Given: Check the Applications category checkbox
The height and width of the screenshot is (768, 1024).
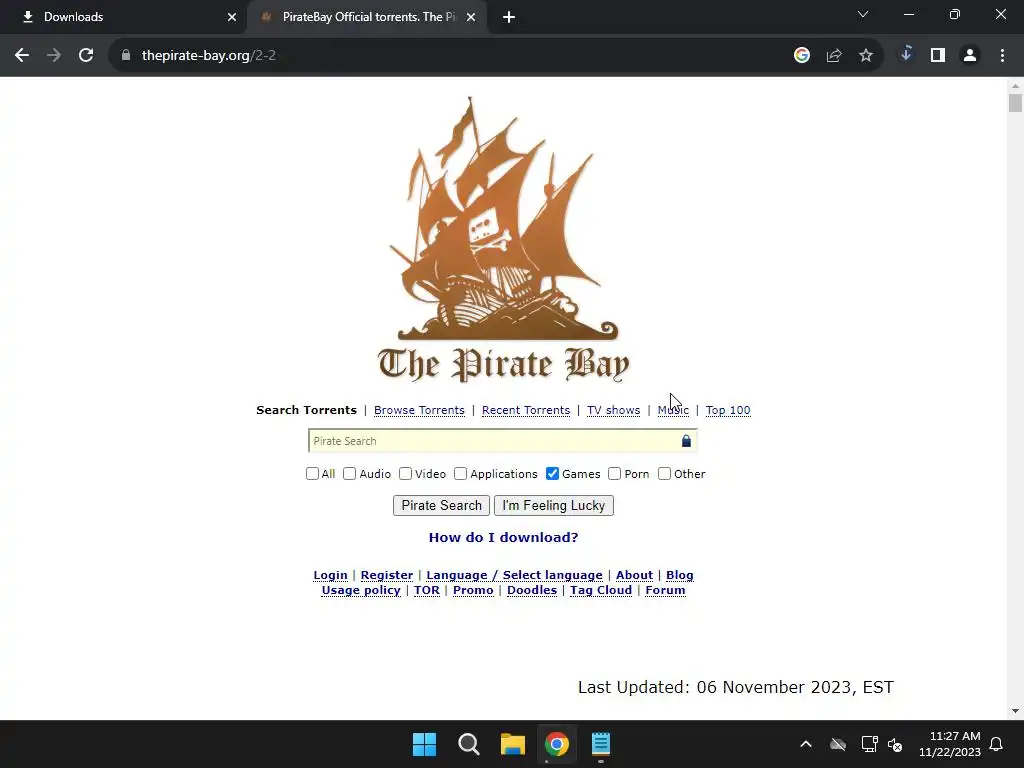Looking at the screenshot, I should 460,473.
